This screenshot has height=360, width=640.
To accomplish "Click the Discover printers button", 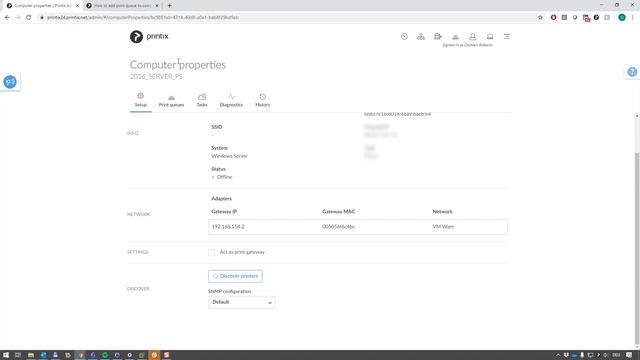I will [235, 276].
